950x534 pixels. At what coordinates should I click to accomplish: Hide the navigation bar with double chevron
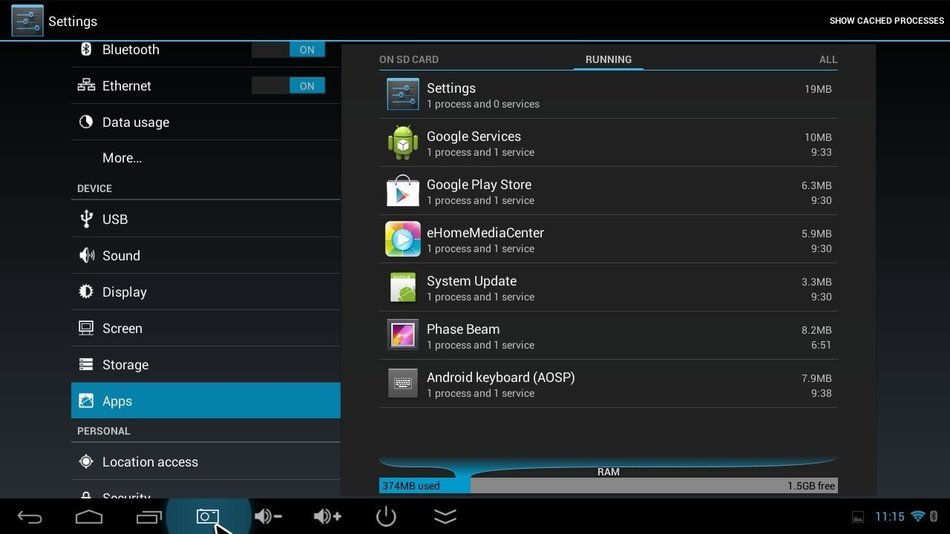click(x=445, y=516)
